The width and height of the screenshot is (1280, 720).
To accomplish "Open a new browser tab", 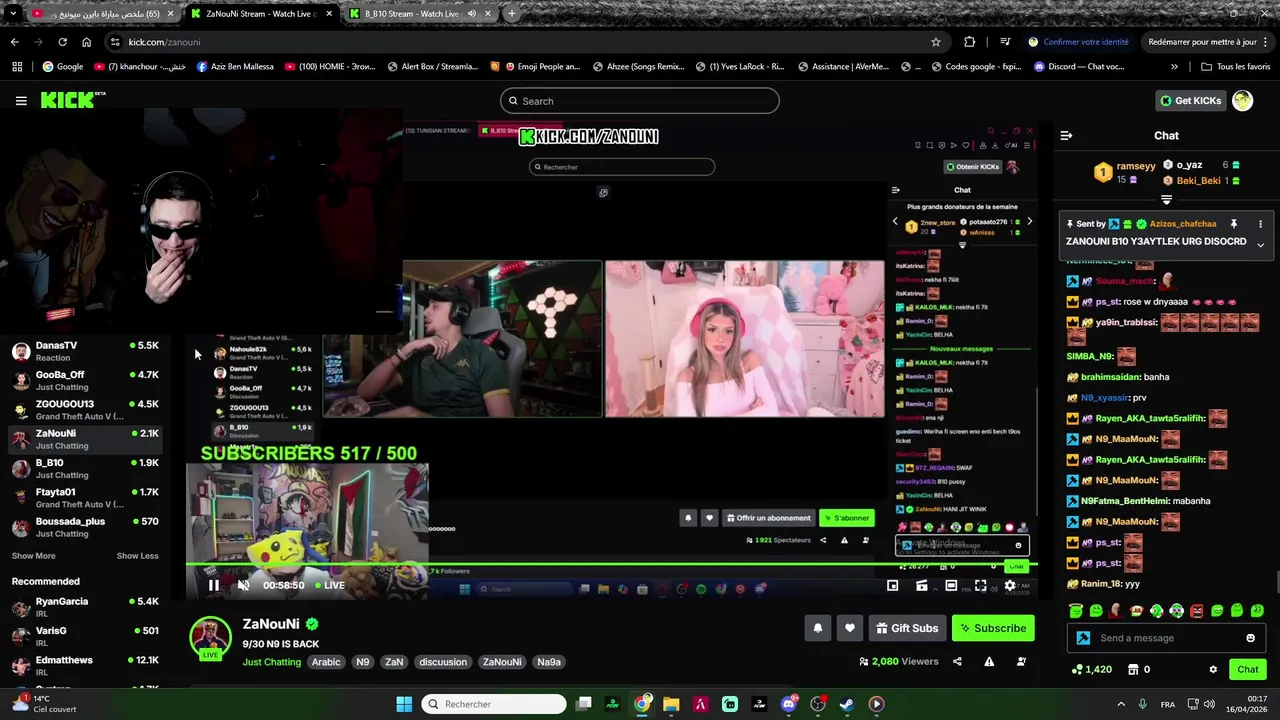I will pos(512,14).
